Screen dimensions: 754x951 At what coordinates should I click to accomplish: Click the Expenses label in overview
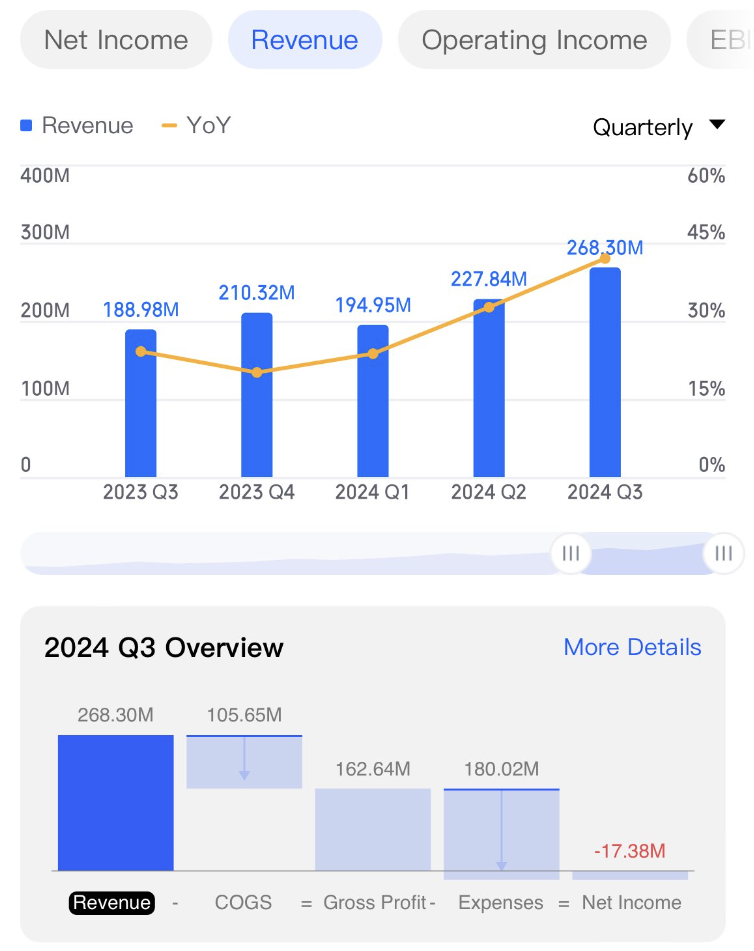499,903
